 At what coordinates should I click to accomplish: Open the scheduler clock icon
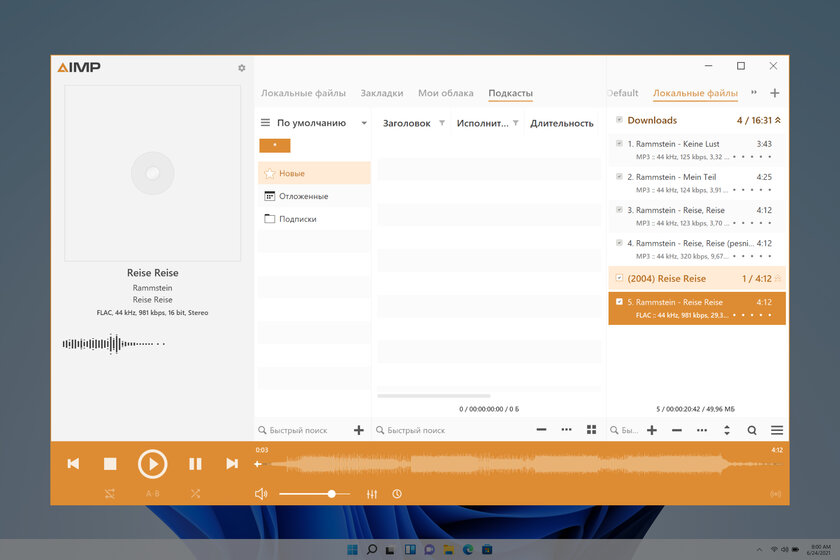(397, 494)
